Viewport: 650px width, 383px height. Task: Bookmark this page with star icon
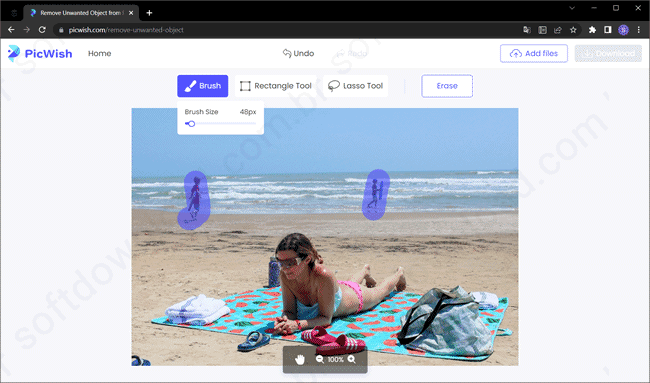[x=573, y=30]
